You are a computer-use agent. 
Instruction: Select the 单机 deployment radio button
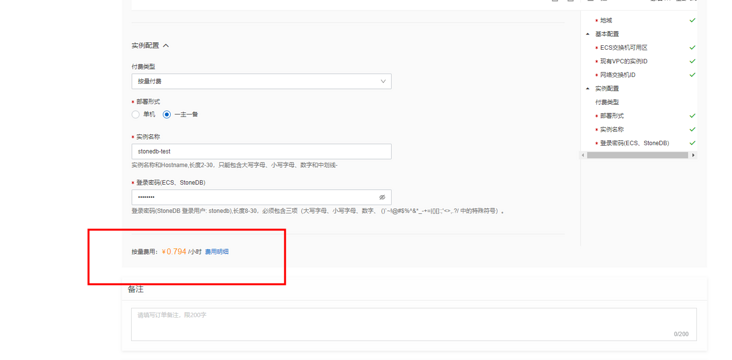(135, 114)
